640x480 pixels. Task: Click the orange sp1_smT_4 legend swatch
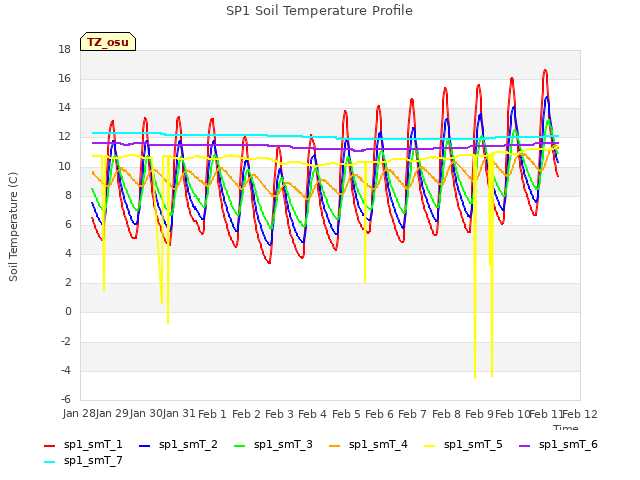pos(335,446)
